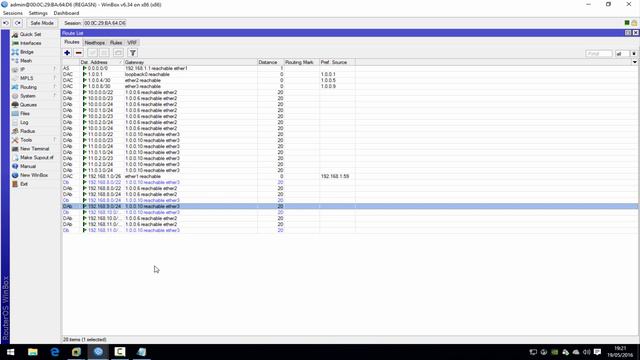The width and height of the screenshot is (640, 360).
Task: Open Mesh from the sidebar
Action: [x=26, y=61]
